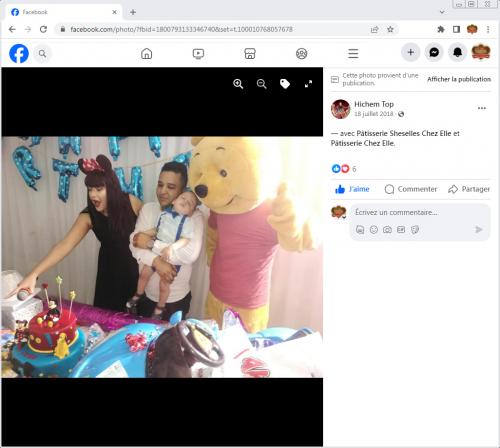
Task: Bookmark this page with star
Action: [x=390, y=29]
